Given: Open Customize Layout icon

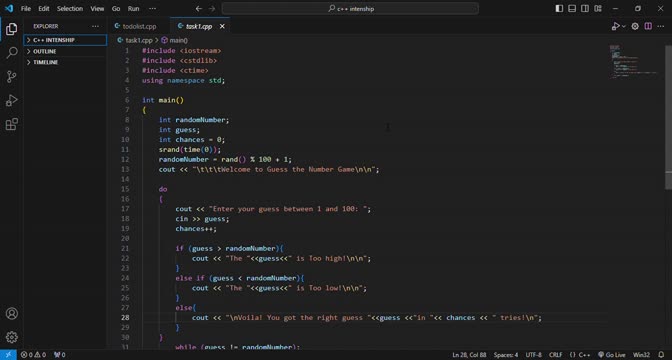Looking at the screenshot, I should point(598,9).
